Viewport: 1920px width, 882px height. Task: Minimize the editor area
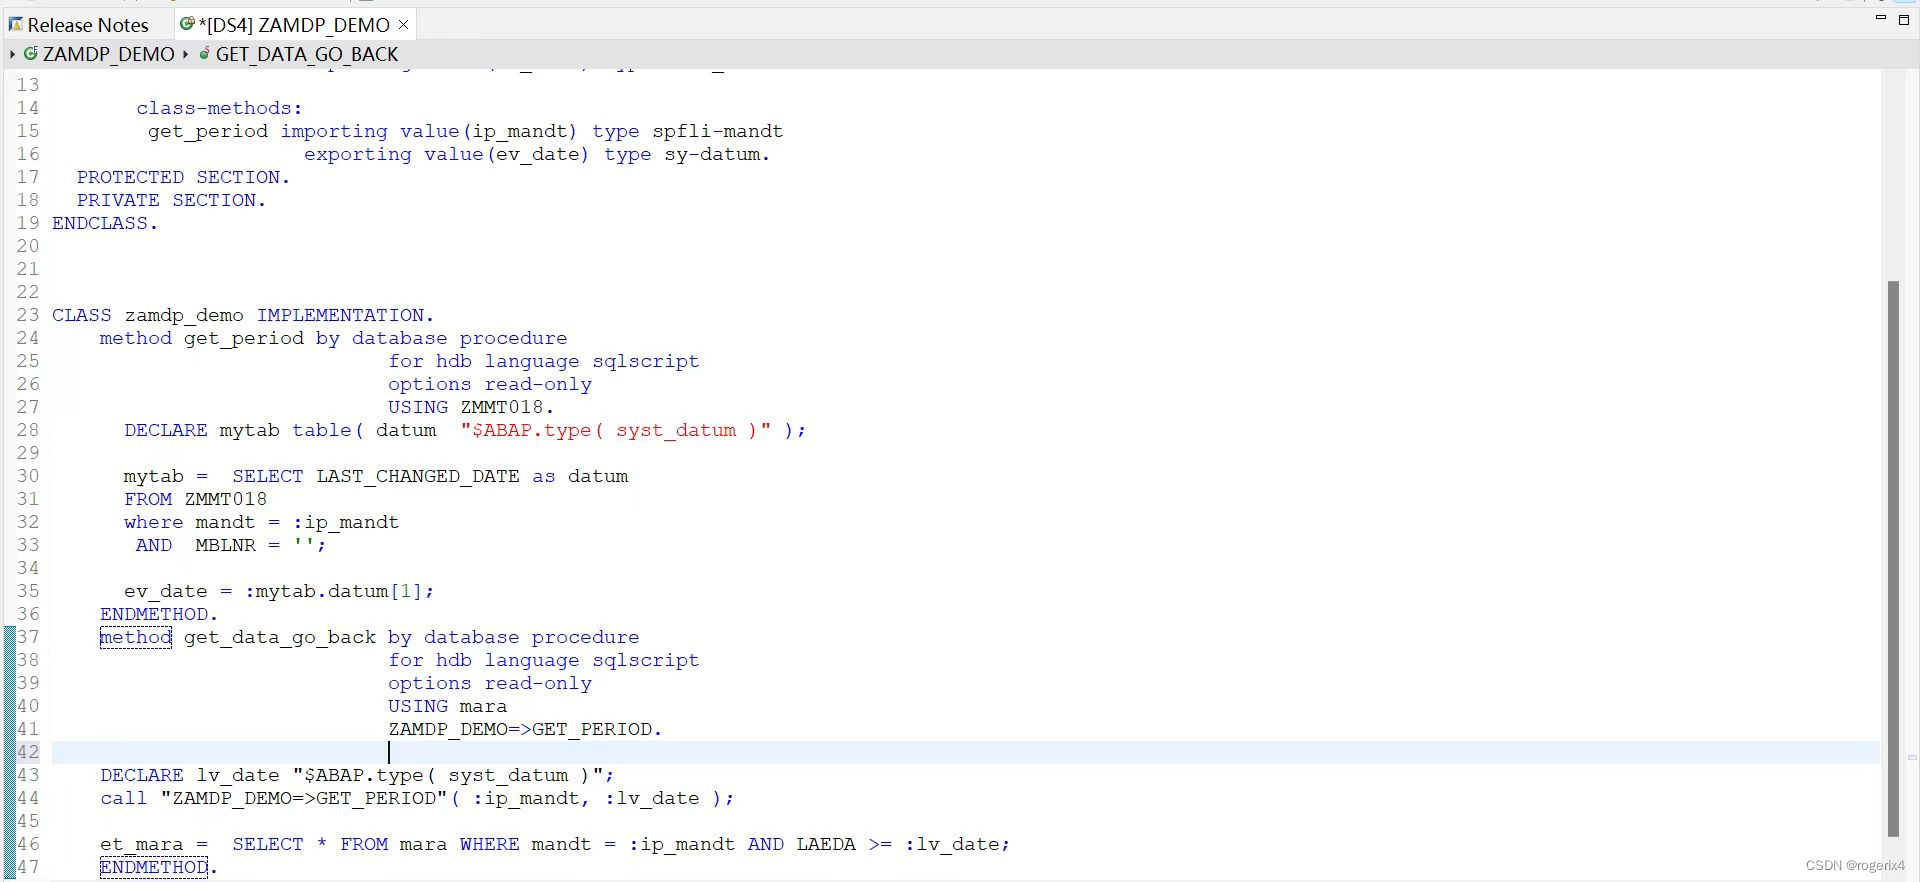tap(1880, 19)
